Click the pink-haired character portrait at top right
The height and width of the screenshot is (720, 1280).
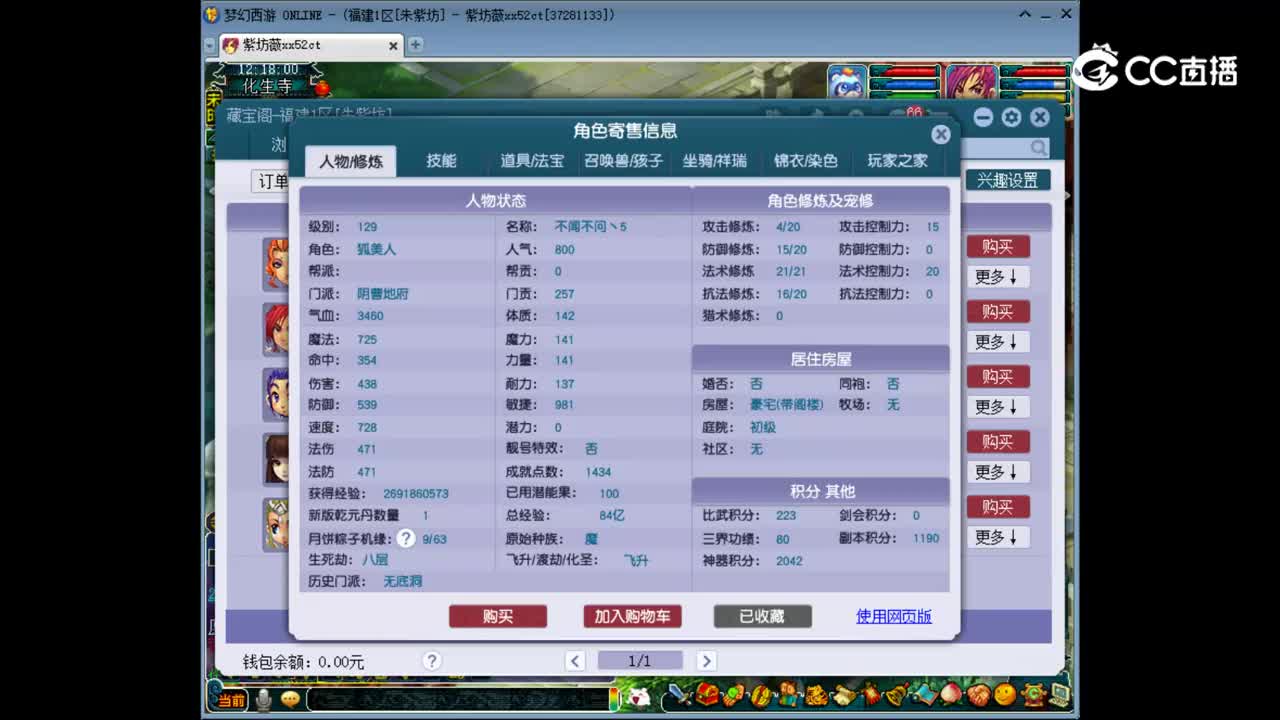pos(970,82)
